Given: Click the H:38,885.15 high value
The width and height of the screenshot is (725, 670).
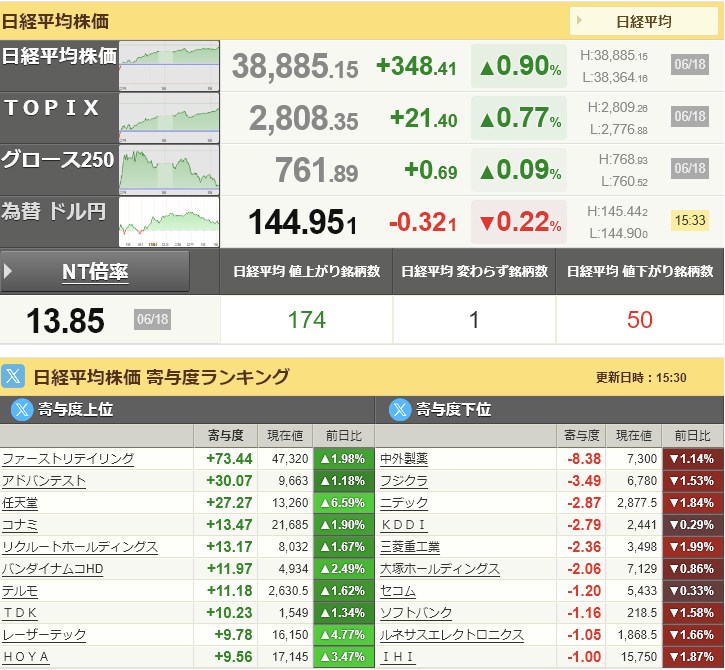Looking at the screenshot, I should [x=614, y=56].
